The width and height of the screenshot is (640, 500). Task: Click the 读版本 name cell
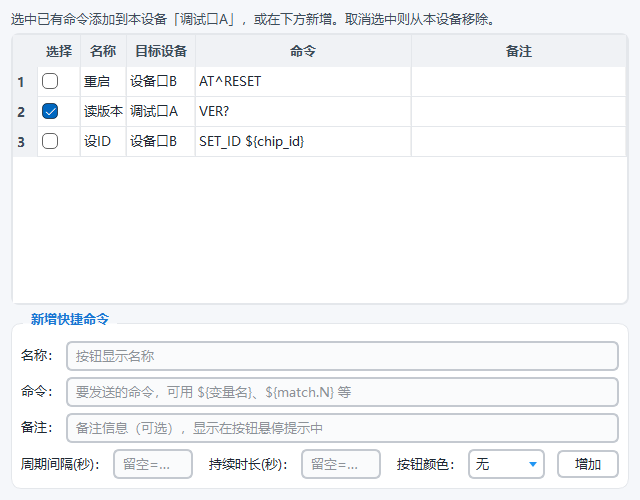(103, 111)
